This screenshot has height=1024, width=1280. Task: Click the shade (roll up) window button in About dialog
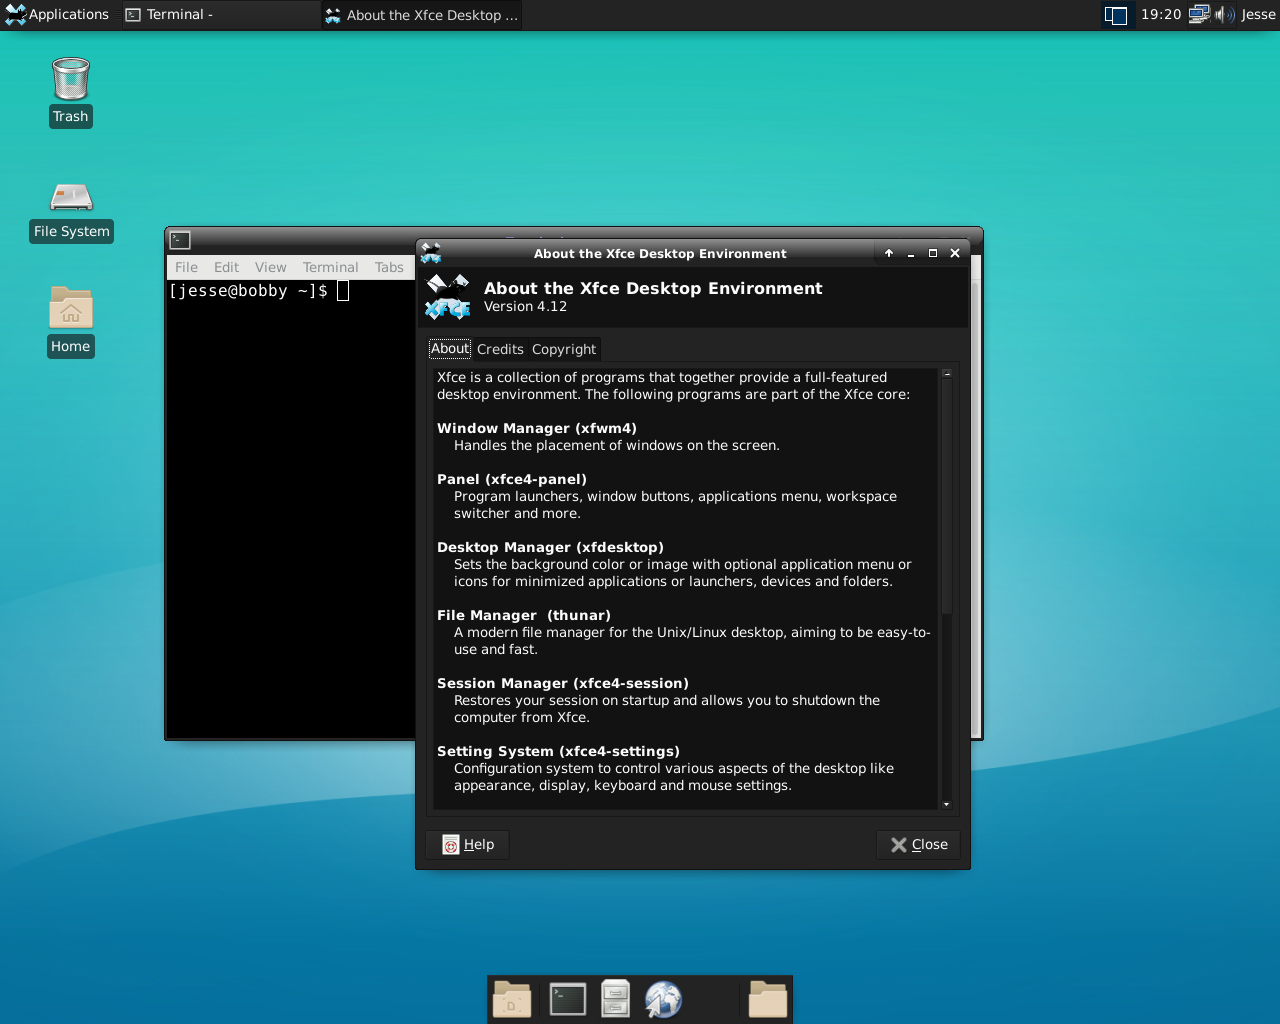[x=889, y=253]
